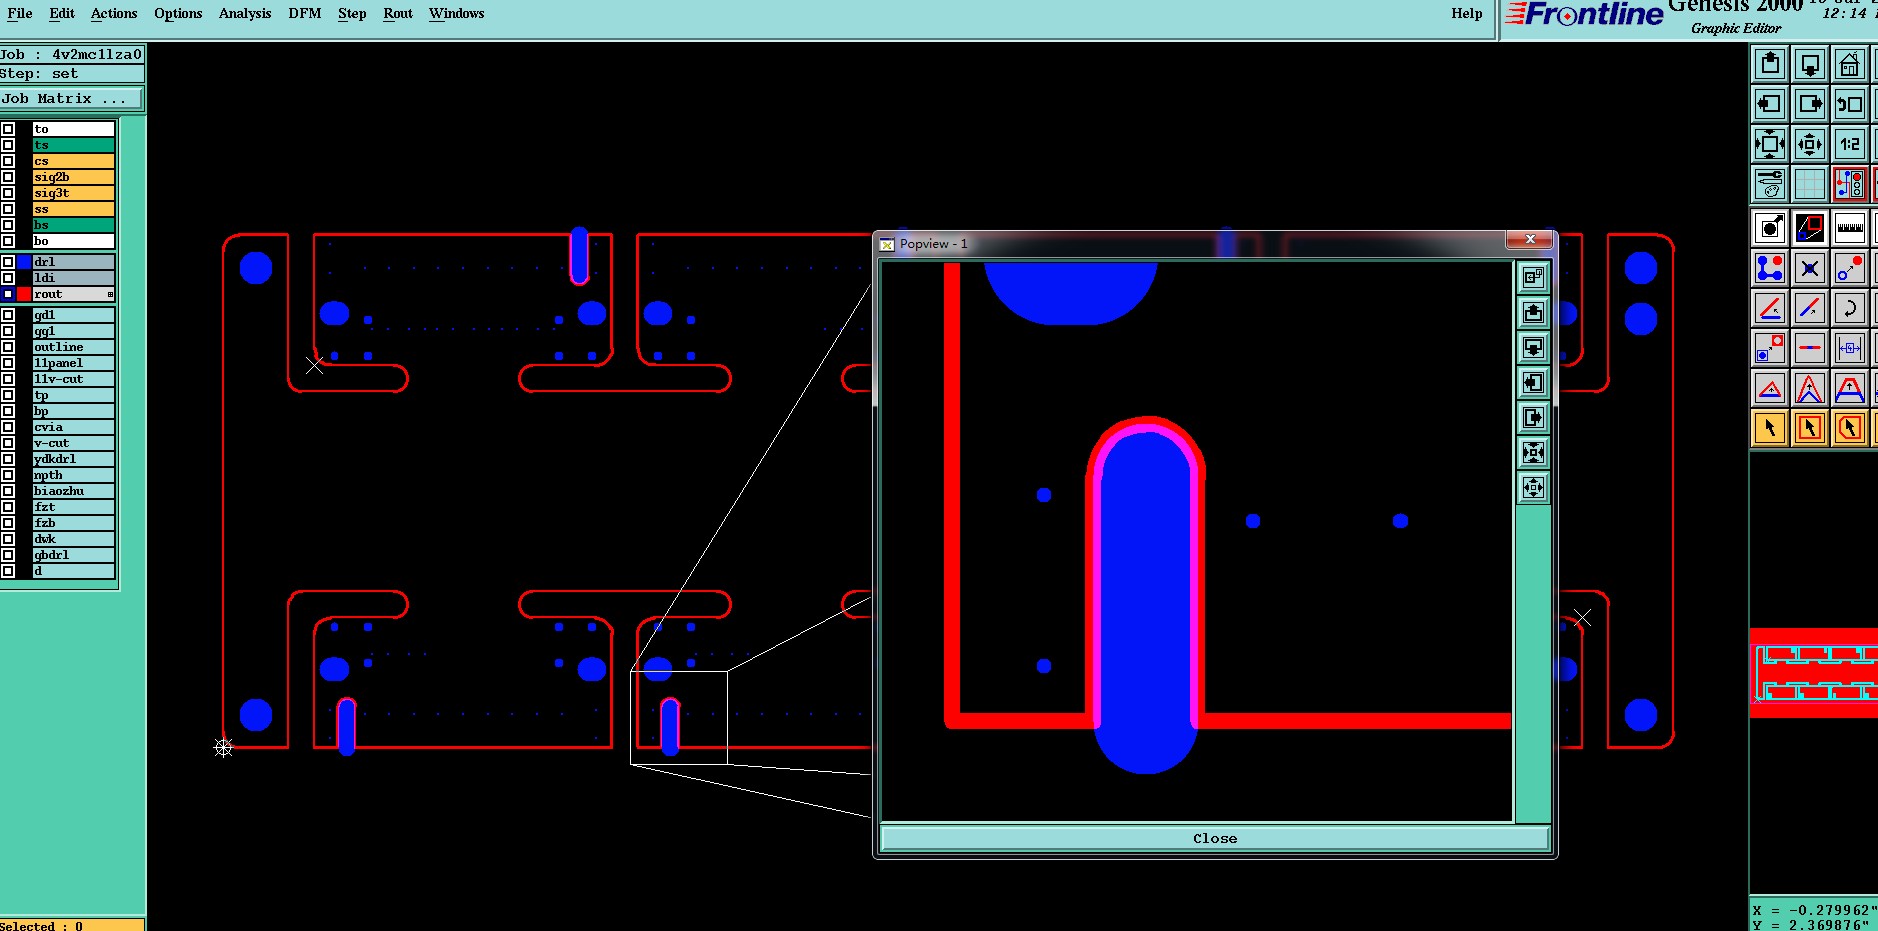Click the blue circle to red dot move icon

pos(1850,268)
